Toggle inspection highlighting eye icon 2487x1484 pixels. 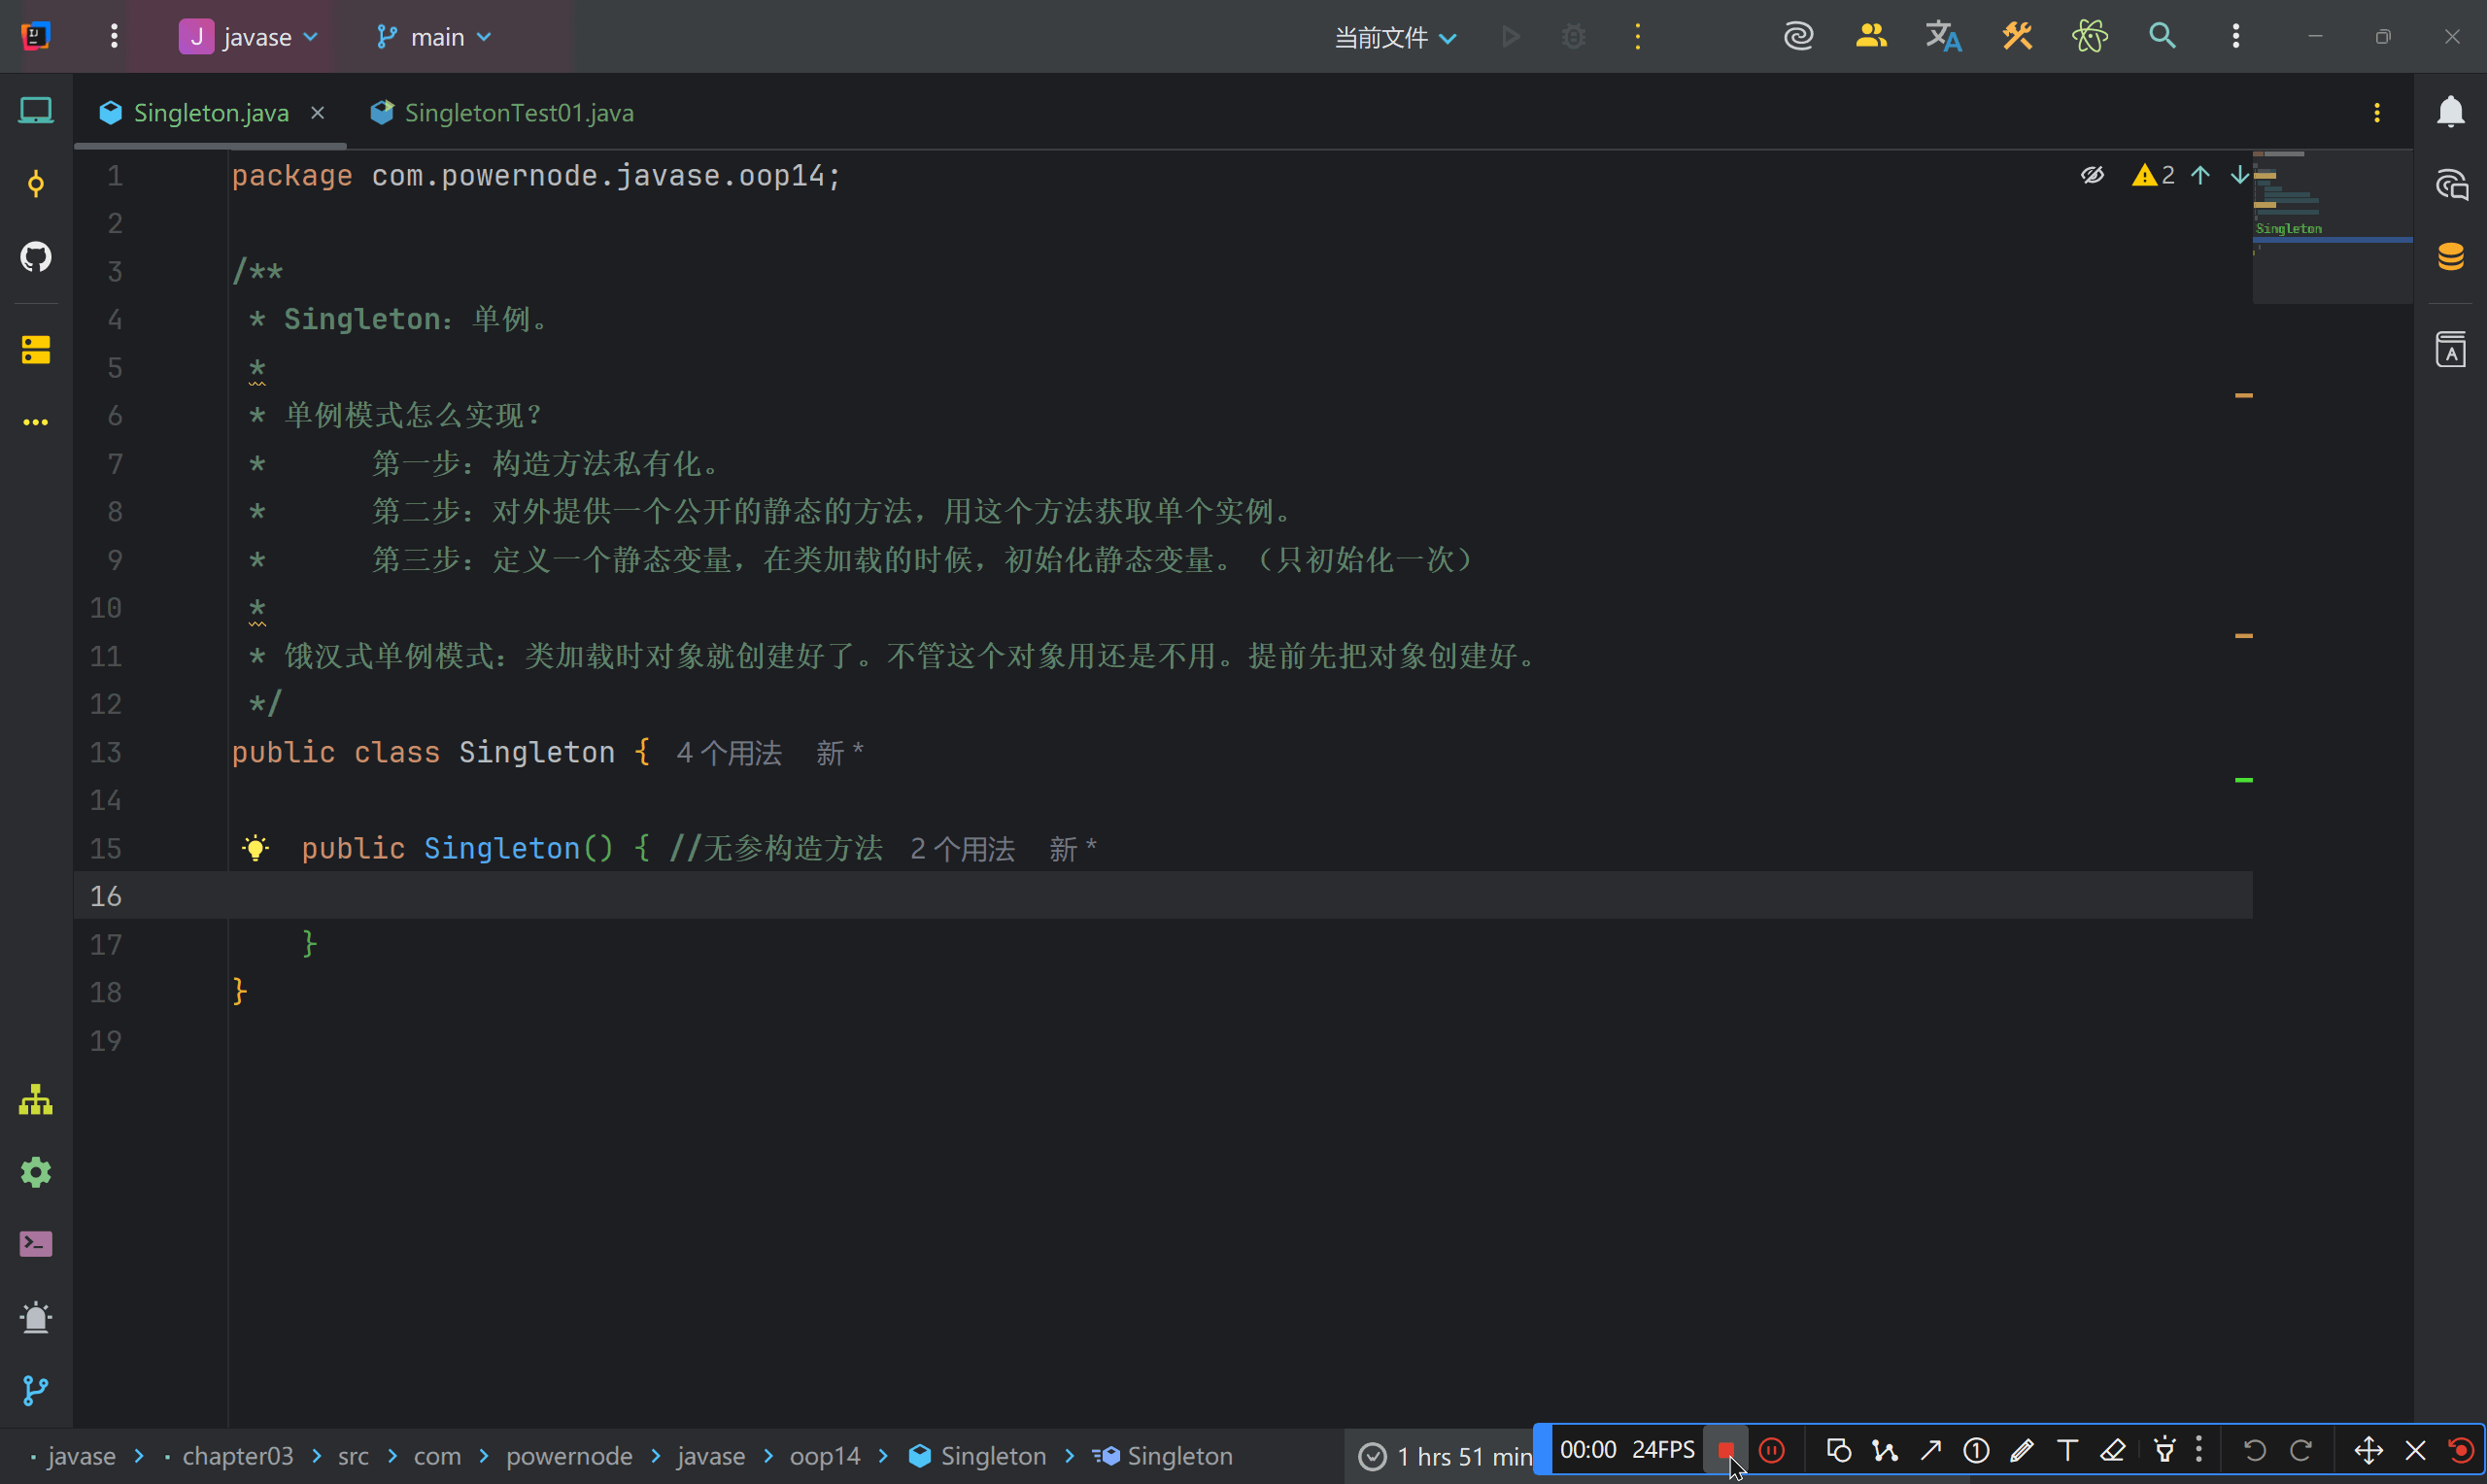coord(2092,176)
